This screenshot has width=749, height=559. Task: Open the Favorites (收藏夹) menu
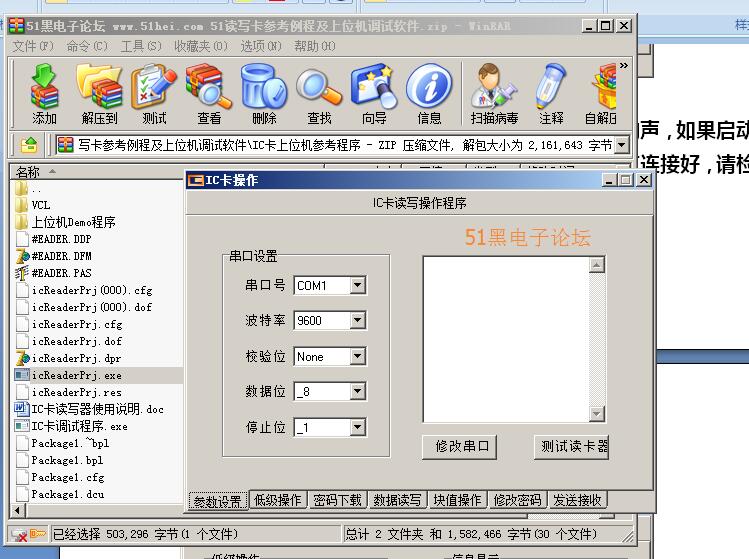pos(201,46)
